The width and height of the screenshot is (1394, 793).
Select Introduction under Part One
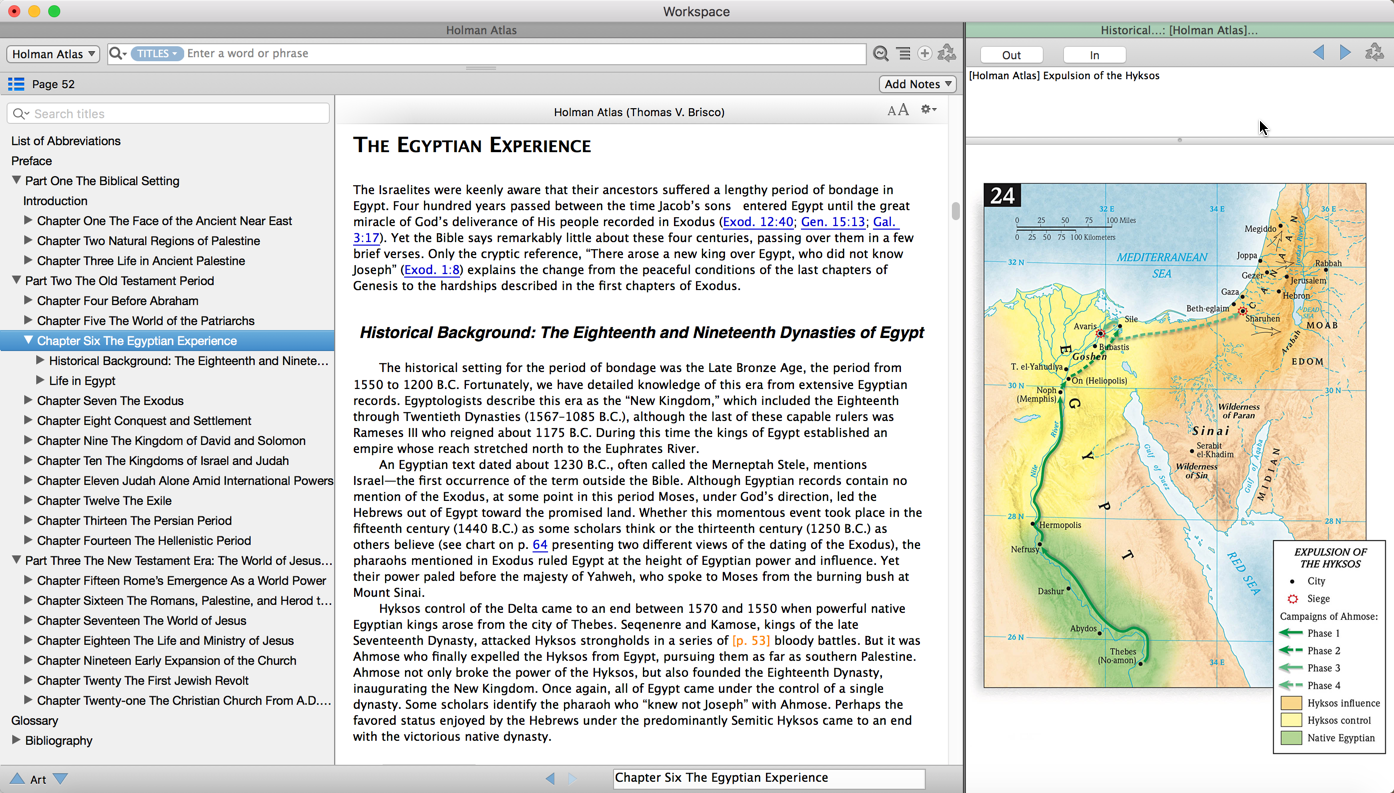point(55,201)
